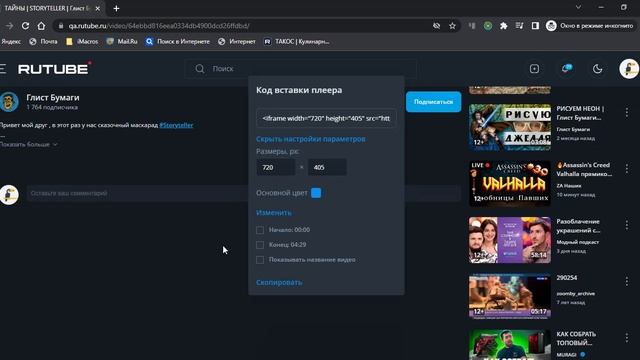Open the РИСУЮ ДЖЕДАЯ video thumbnail
The width and height of the screenshot is (640, 360).
click(x=510, y=127)
